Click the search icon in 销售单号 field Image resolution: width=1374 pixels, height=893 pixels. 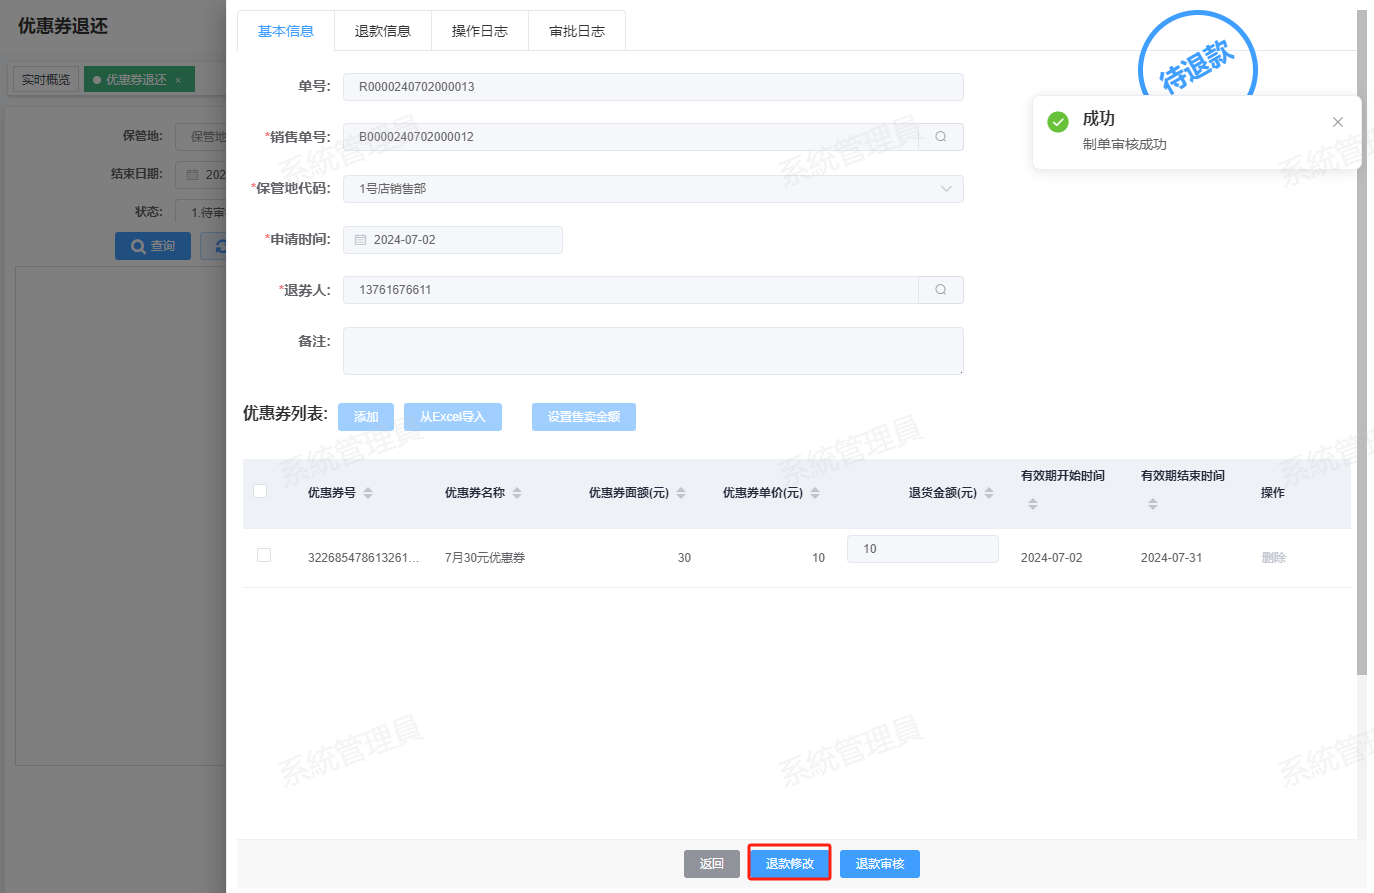point(940,137)
